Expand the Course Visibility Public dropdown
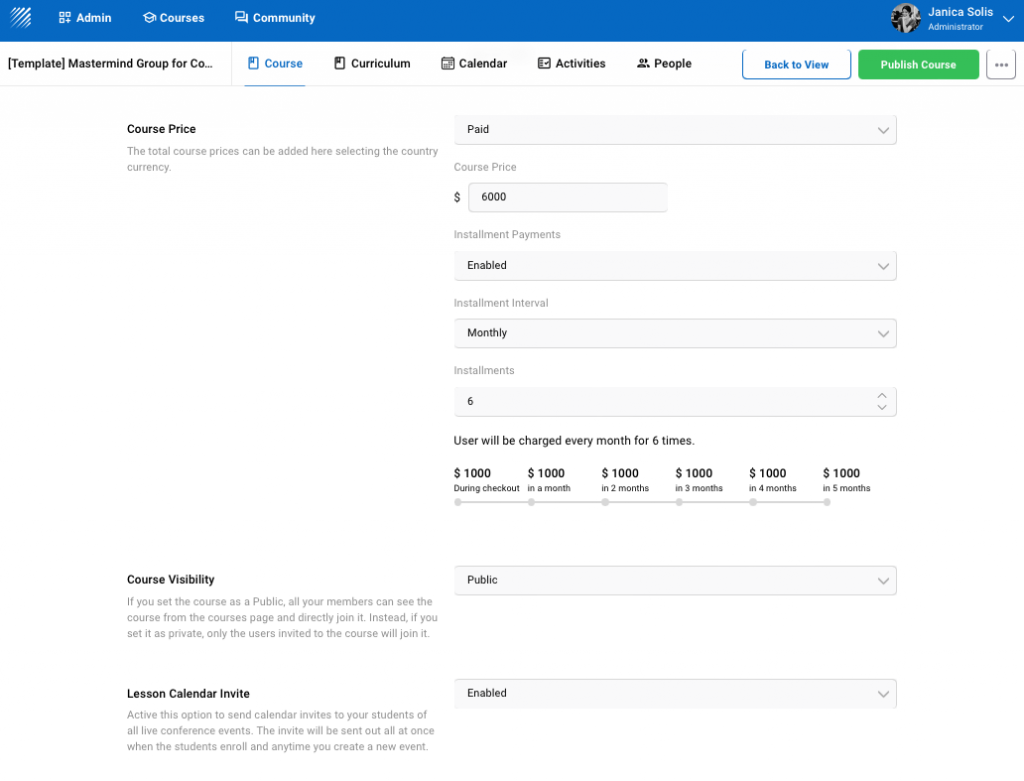This screenshot has height=781, width=1024. pos(675,580)
